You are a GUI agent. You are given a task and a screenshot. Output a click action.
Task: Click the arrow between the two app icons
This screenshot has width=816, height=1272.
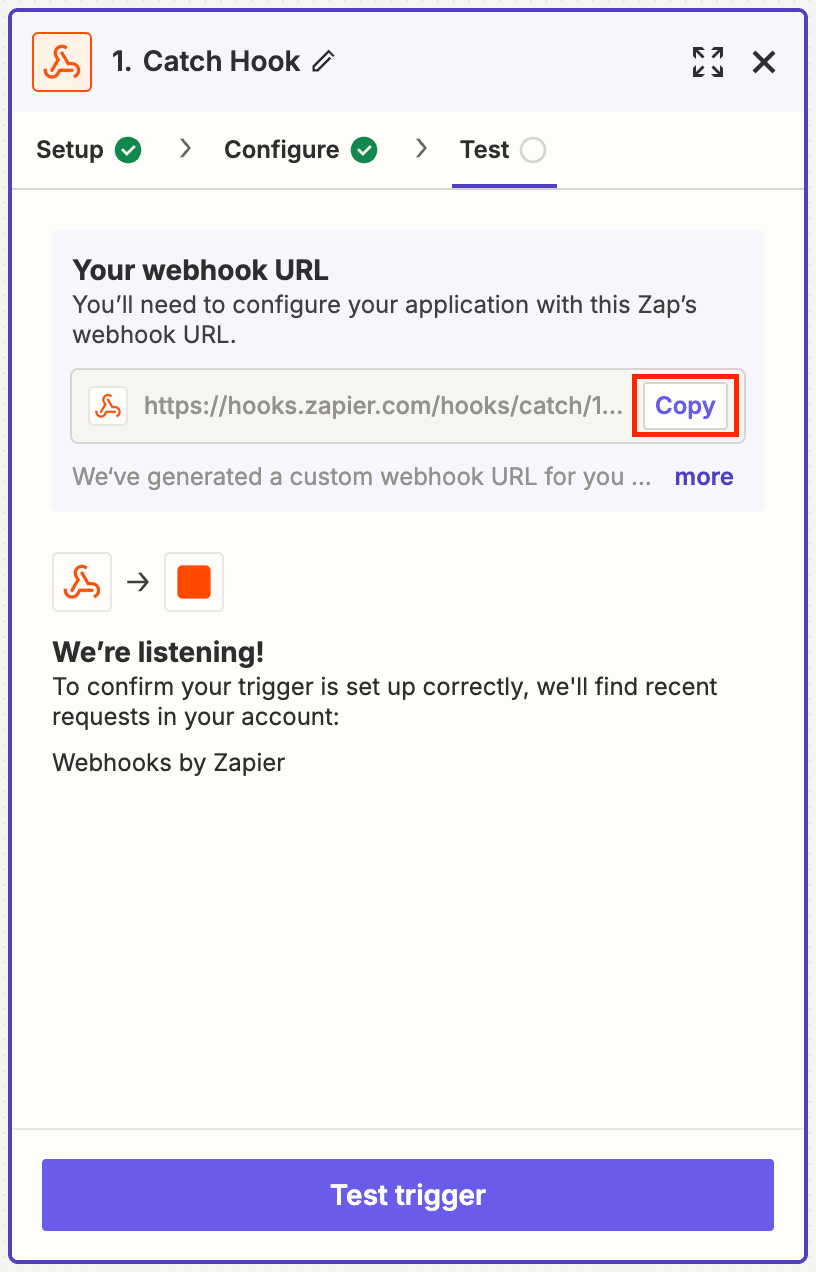coord(138,582)
